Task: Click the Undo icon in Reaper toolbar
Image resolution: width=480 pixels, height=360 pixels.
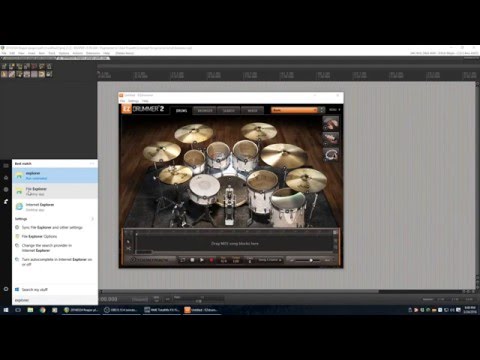Action: 34,66
